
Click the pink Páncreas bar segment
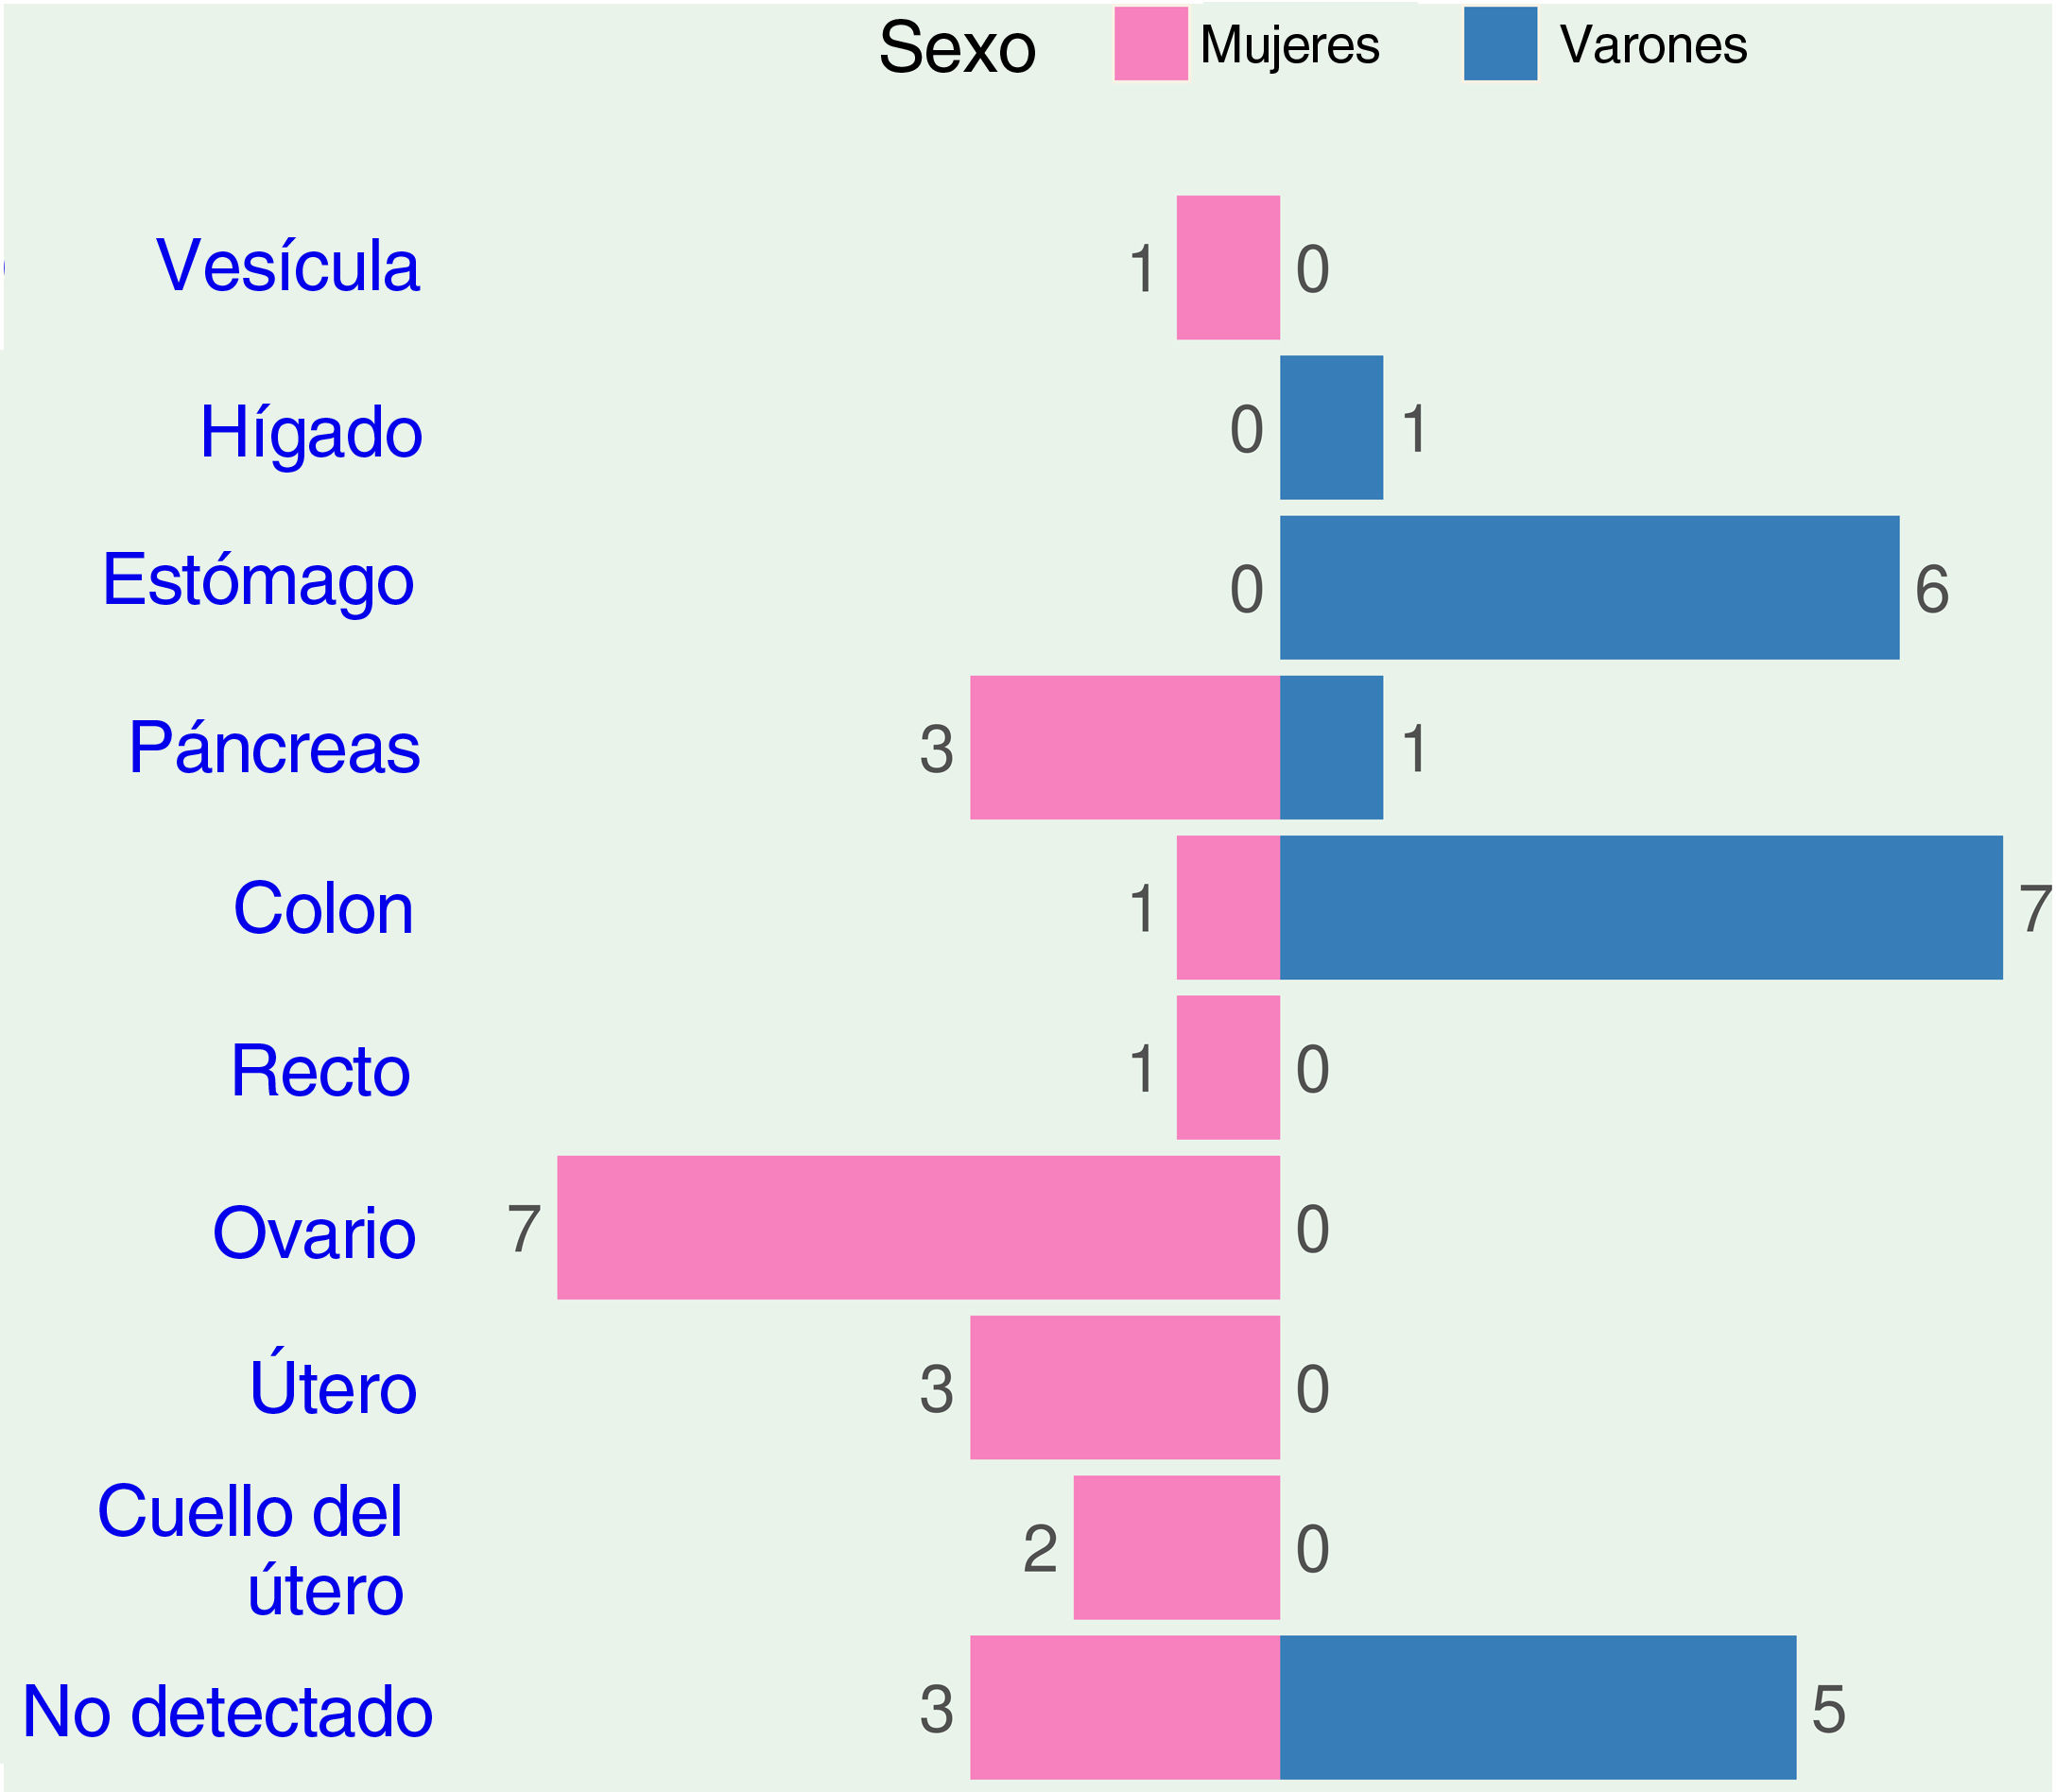click(1125, 748)
